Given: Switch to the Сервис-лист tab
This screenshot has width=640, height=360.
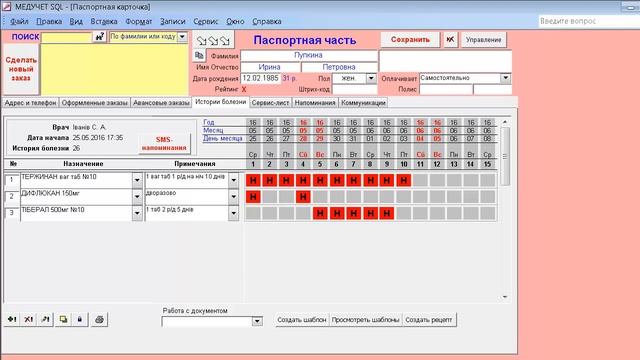Looking at the screenshot, I should [270, 103].
